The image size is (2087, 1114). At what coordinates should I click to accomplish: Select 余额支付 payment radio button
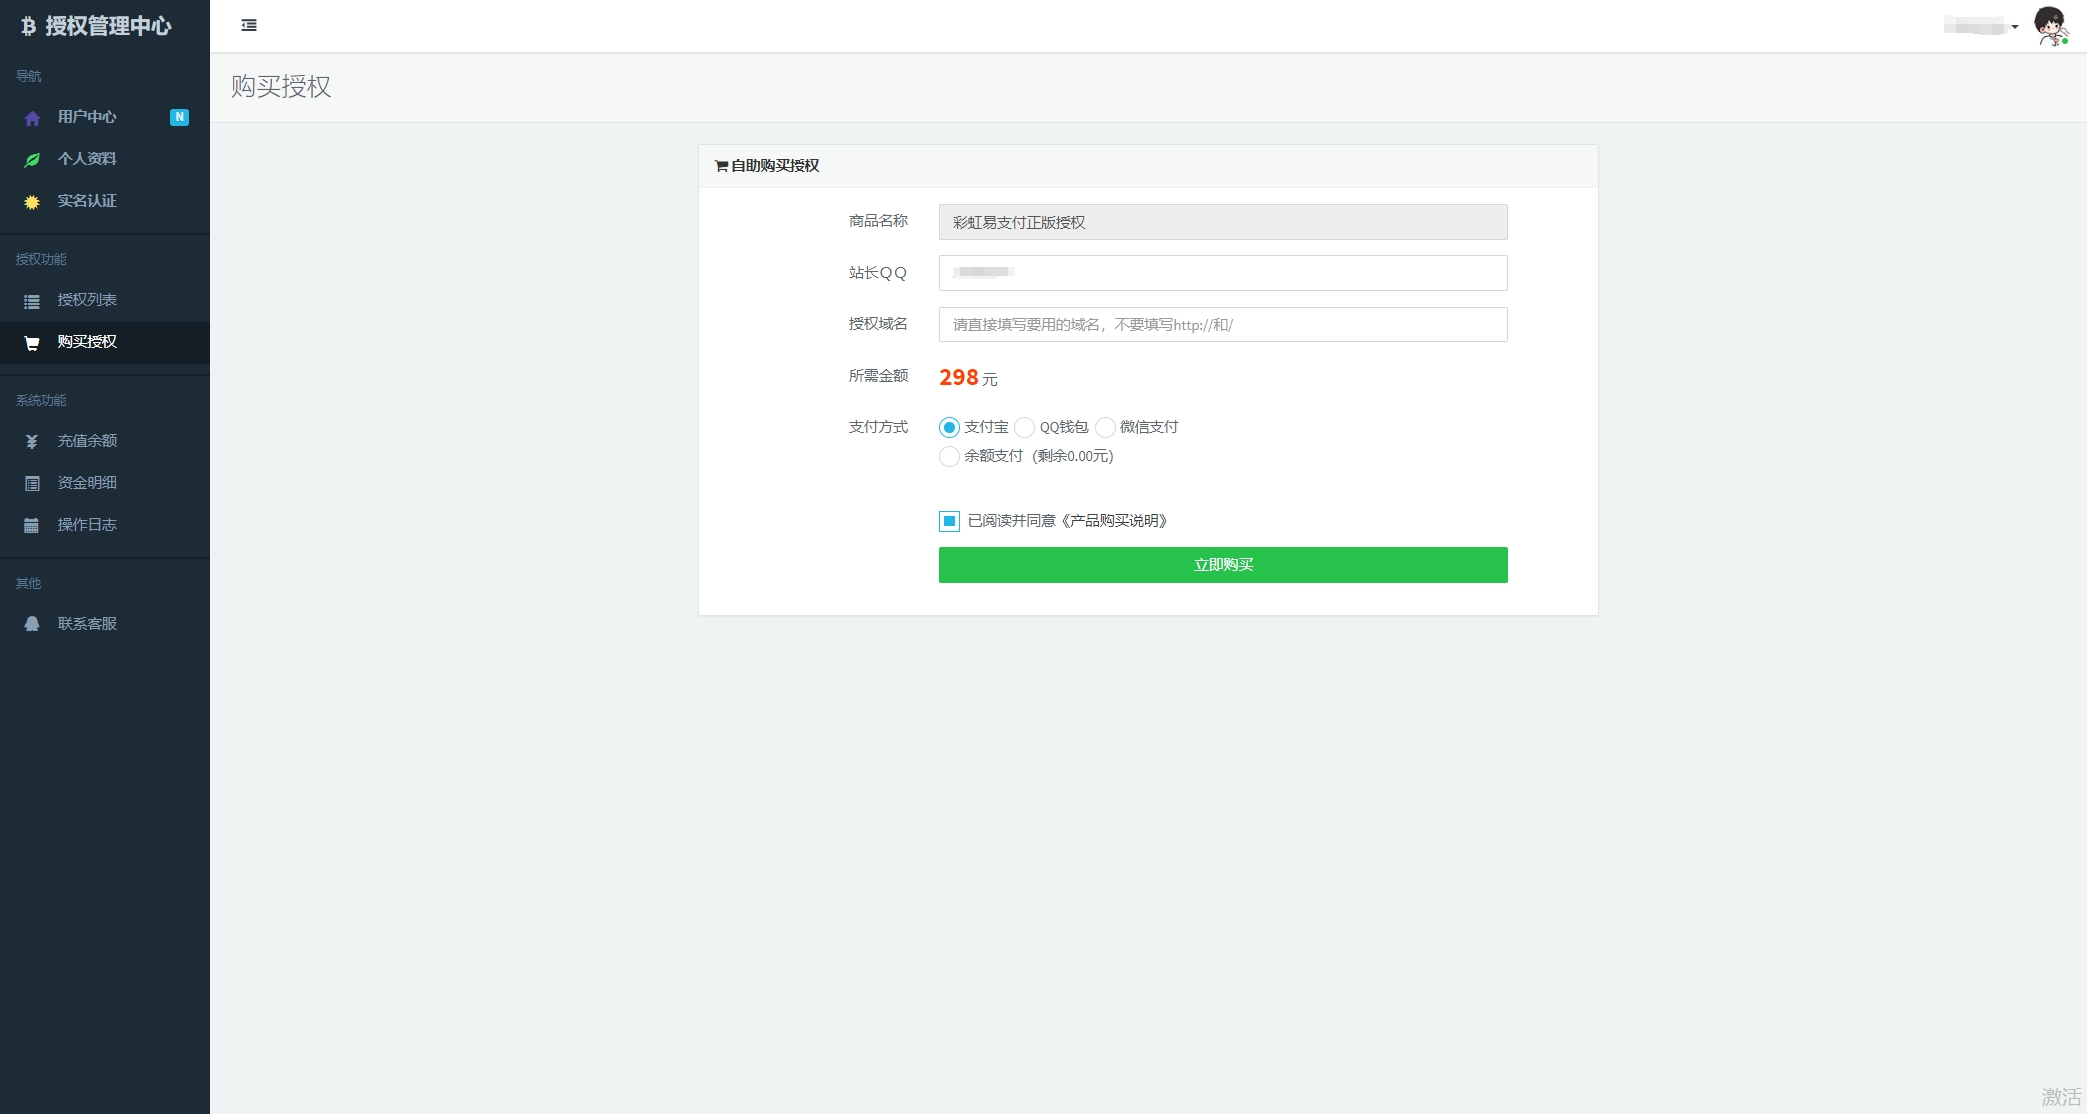[x=949, y=457]
